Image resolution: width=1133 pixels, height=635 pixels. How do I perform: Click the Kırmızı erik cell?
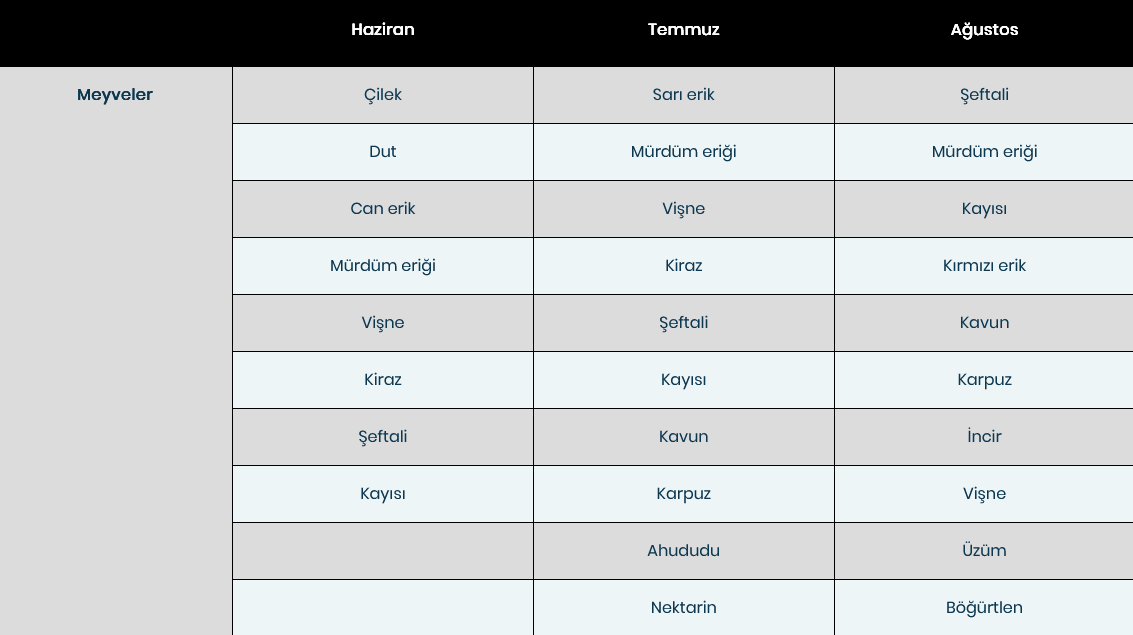[x=984, y=266]
